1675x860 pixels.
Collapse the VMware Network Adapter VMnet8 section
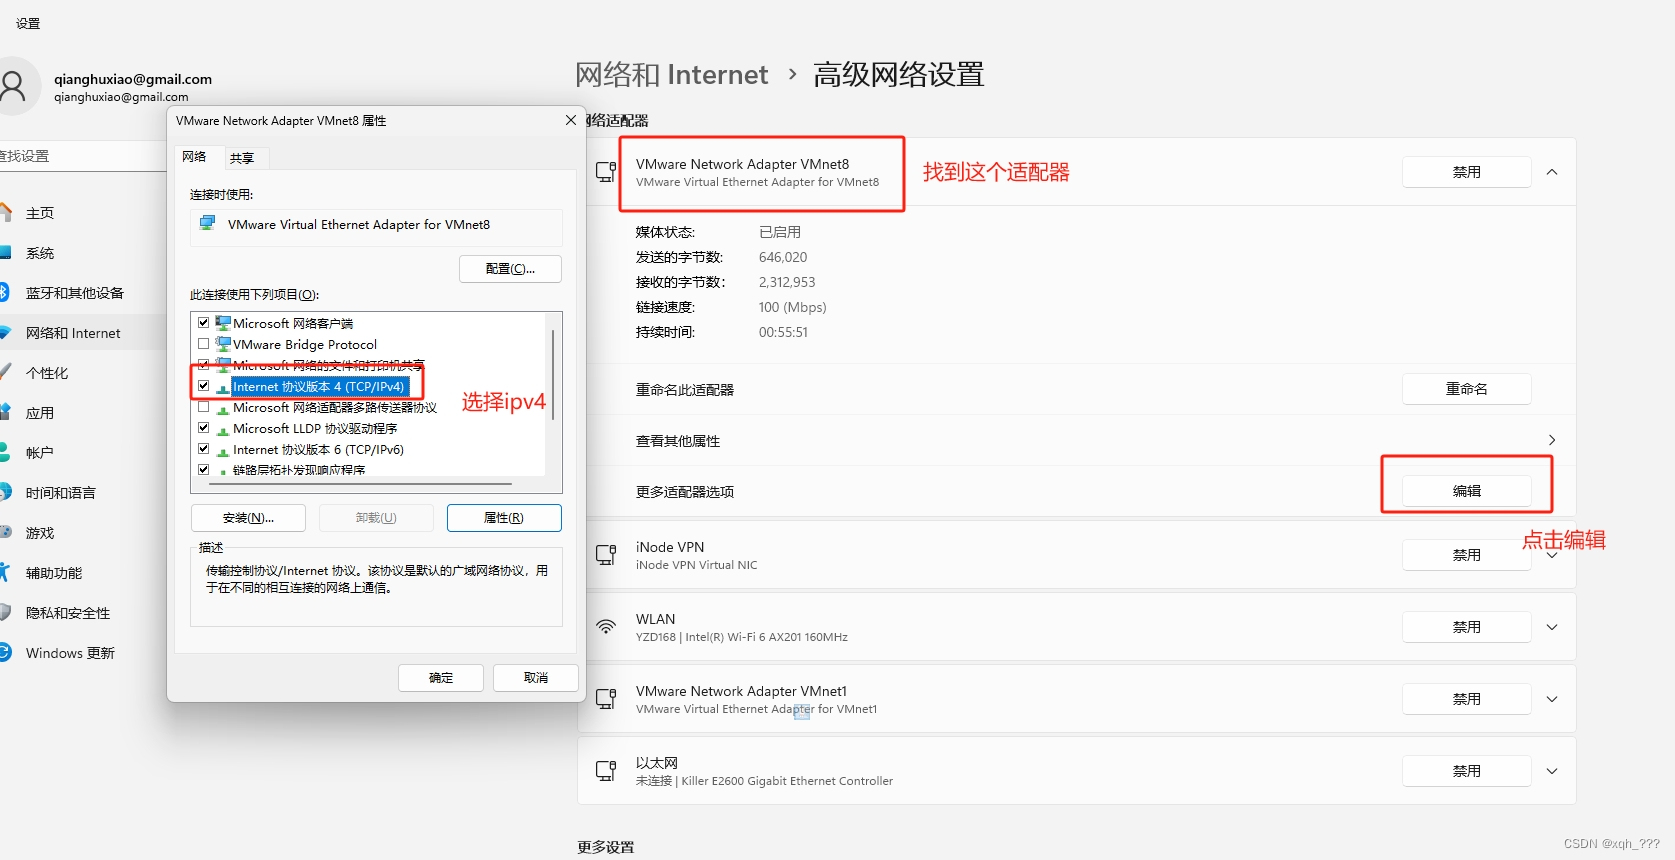pos(1552,172)
